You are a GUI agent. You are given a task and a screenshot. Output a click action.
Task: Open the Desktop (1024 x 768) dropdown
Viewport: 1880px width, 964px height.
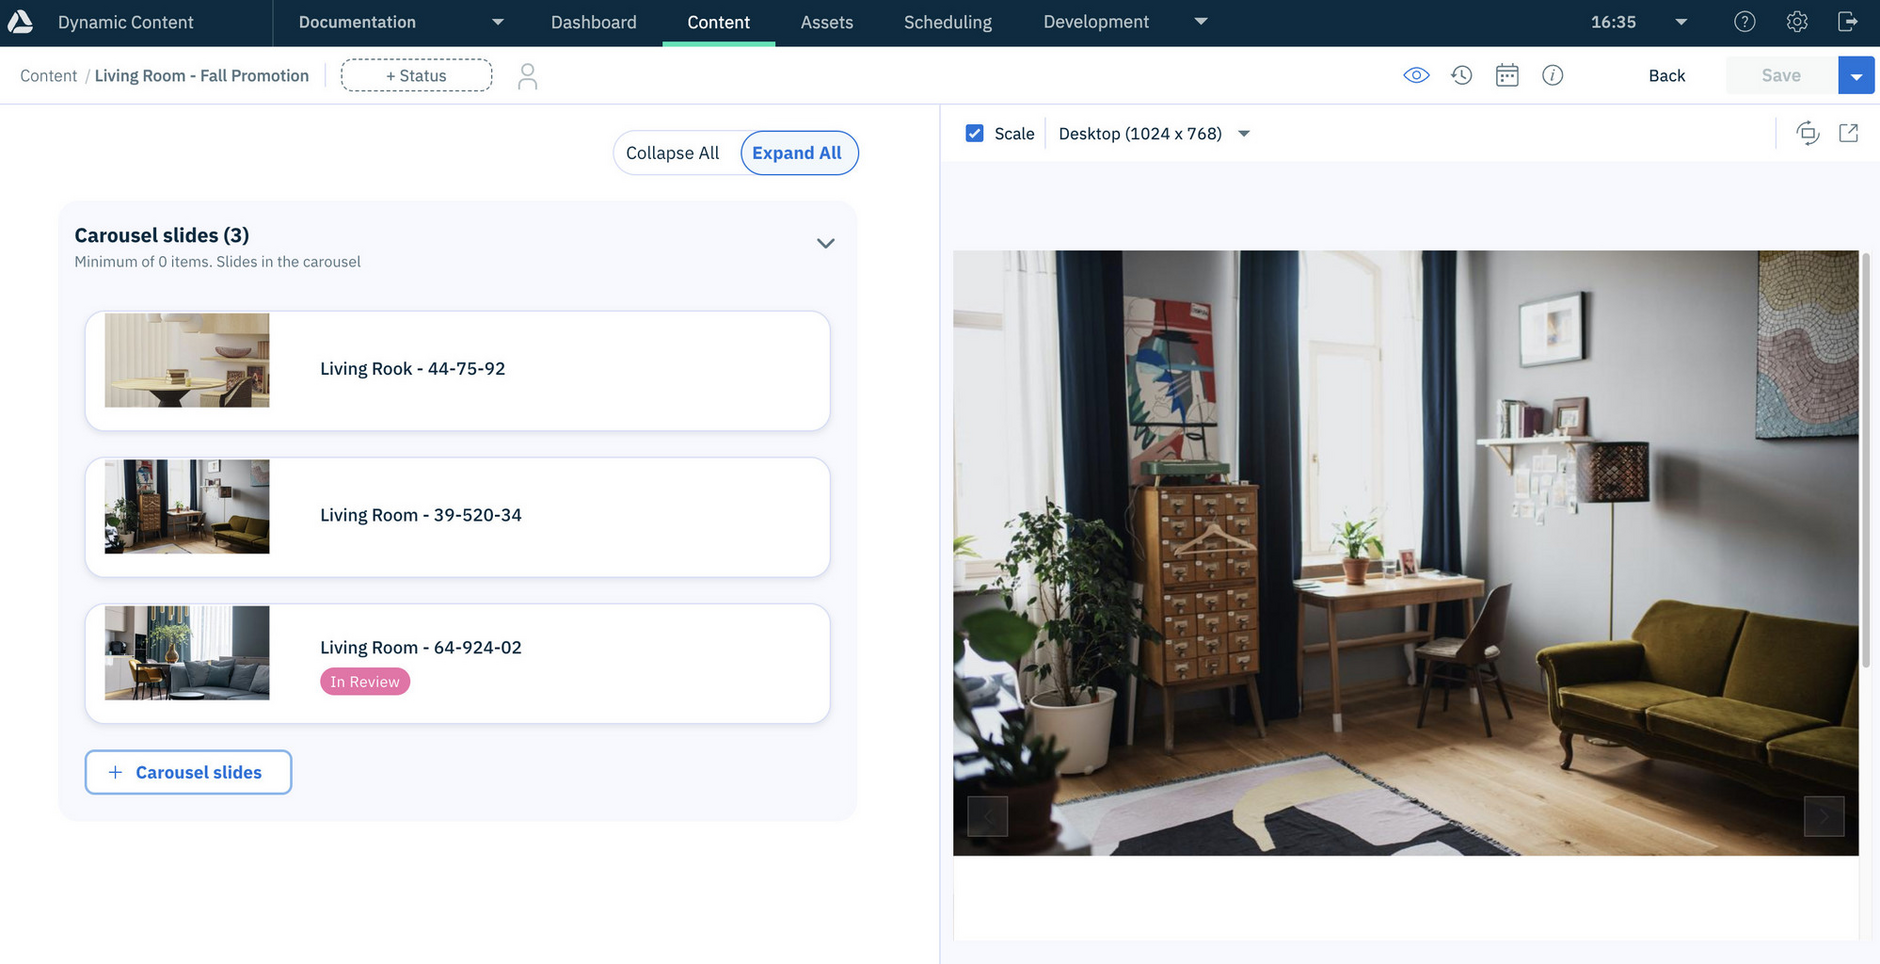pos(1154,133)
